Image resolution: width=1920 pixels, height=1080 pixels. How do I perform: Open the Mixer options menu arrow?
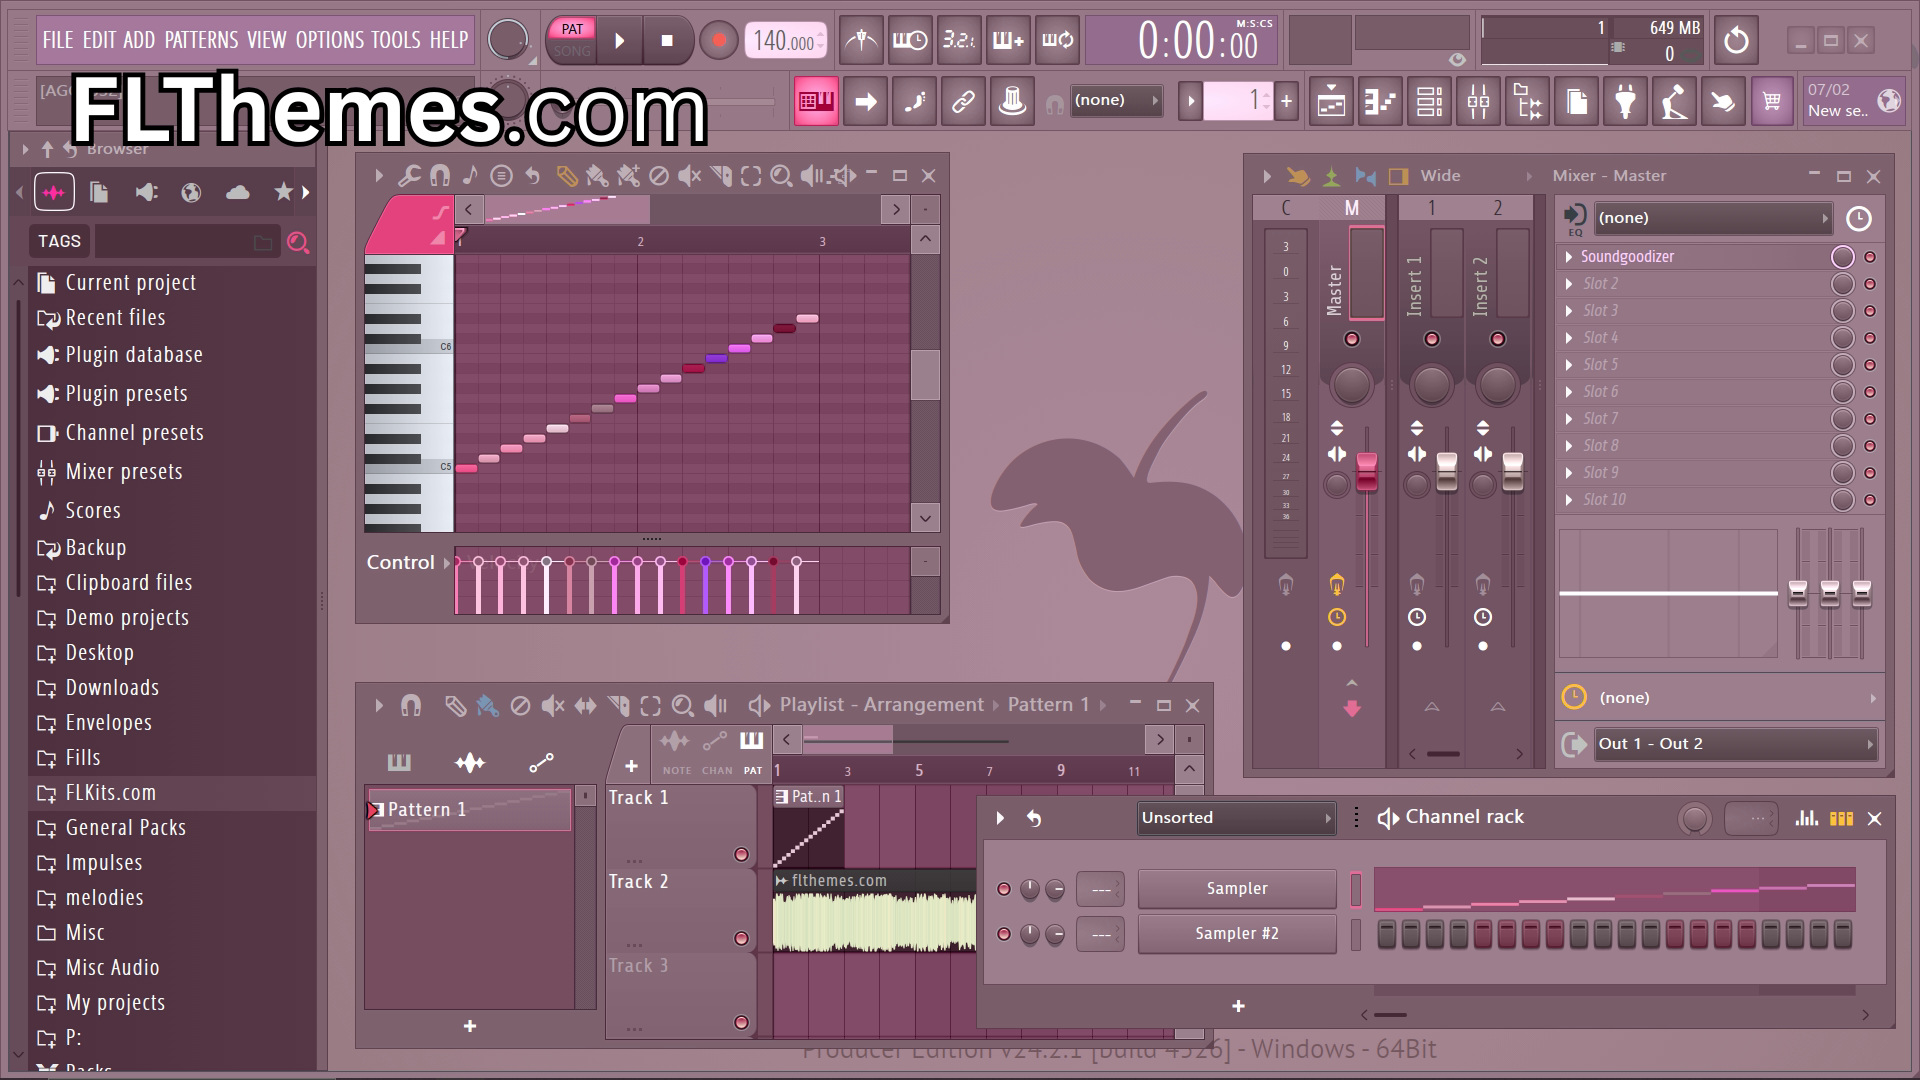(1266, 176)
